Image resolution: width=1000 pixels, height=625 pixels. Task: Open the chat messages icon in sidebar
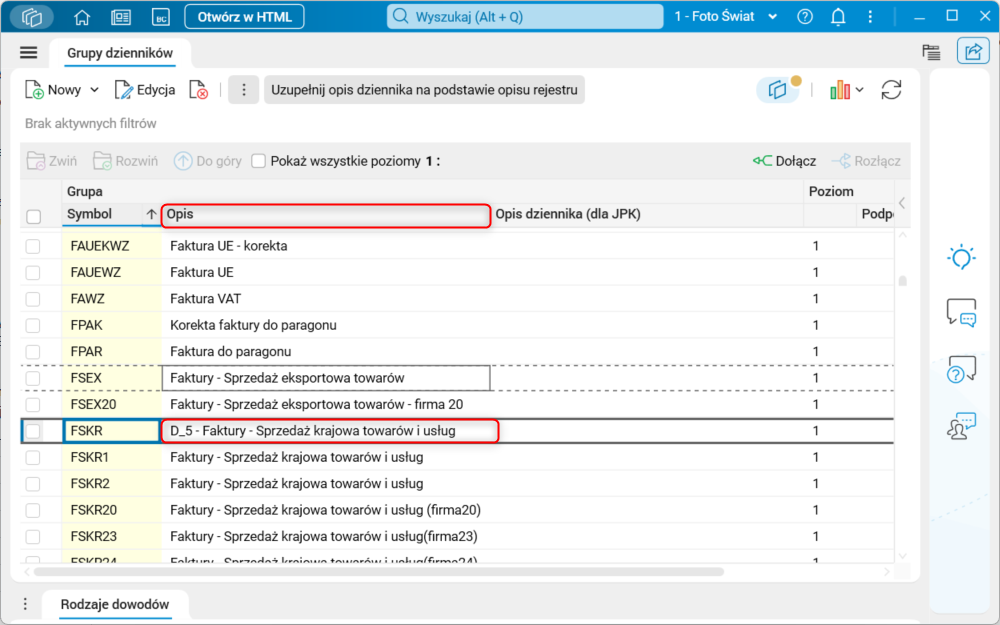point(961,312)
